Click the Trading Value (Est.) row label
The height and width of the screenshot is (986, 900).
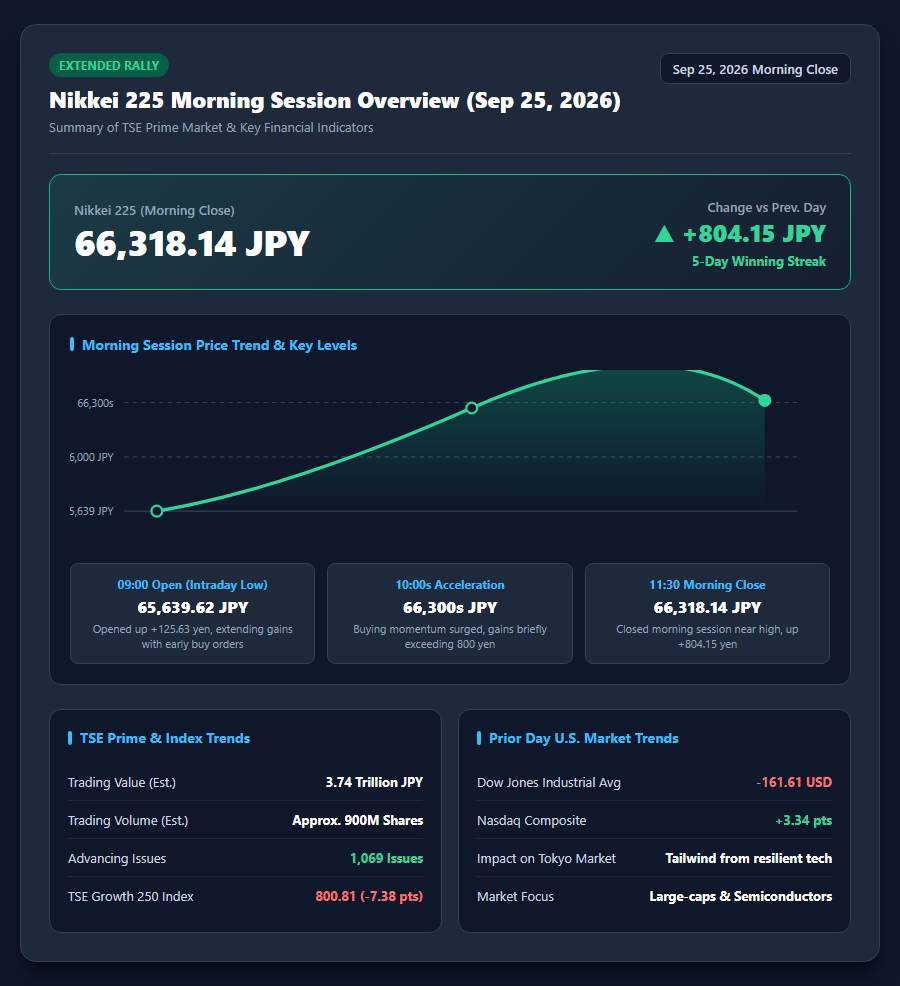(122, 782)
